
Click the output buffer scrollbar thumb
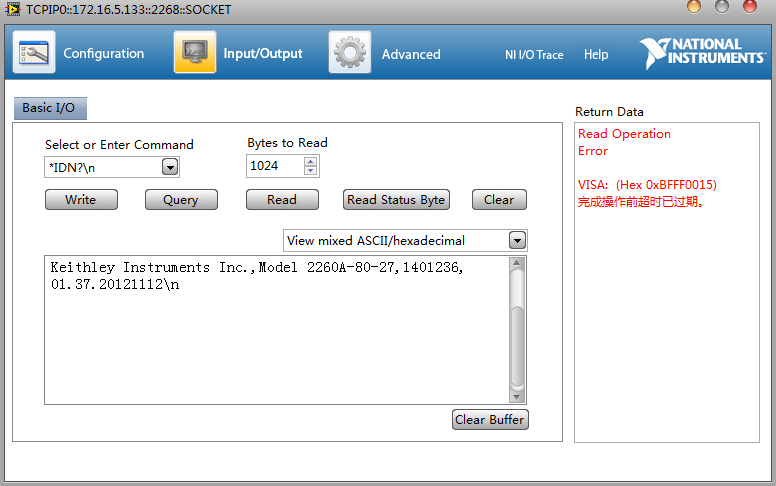click(x=517, y=346)
